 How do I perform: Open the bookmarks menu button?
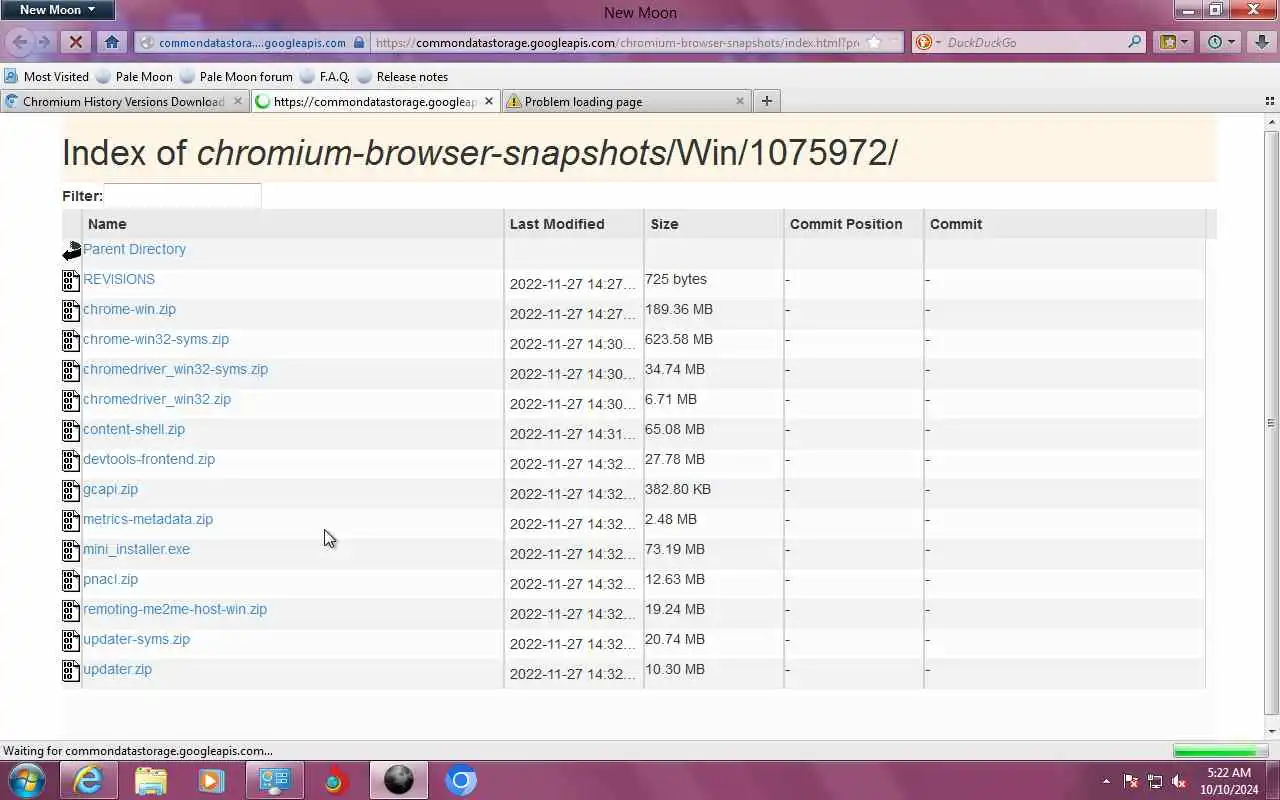[1173, 42]
